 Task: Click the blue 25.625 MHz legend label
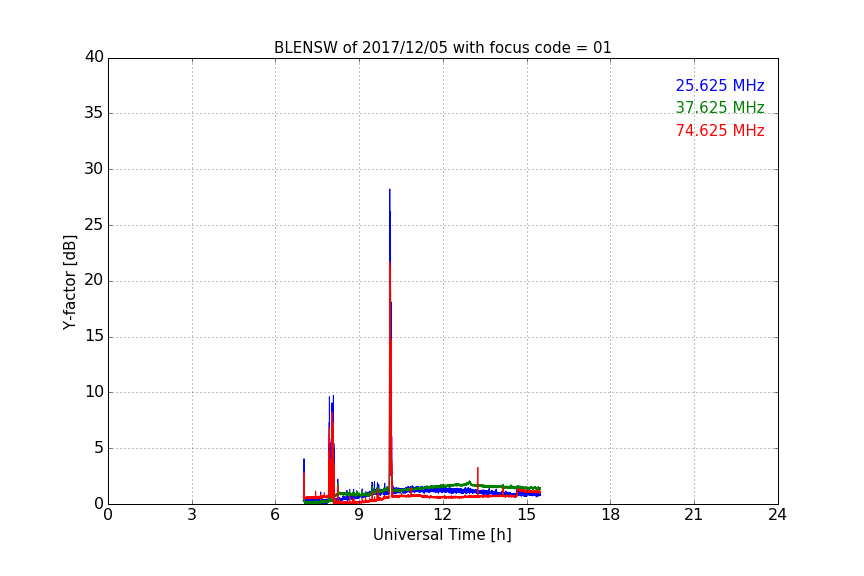coord(720,85)
